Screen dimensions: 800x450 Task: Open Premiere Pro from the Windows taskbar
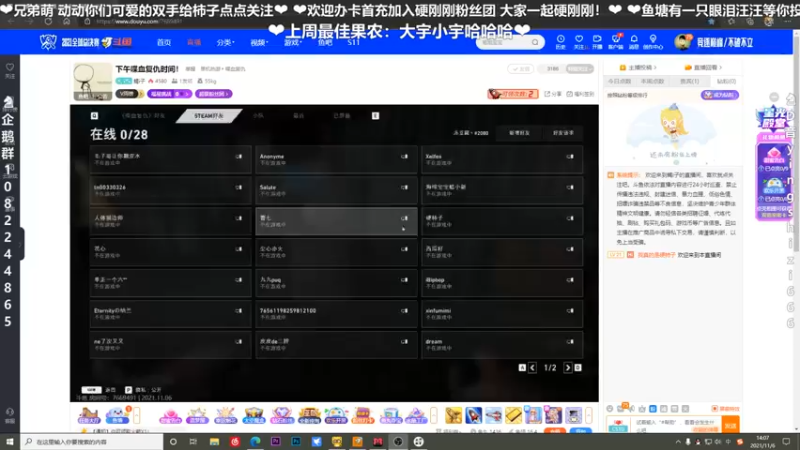(276, 442)
